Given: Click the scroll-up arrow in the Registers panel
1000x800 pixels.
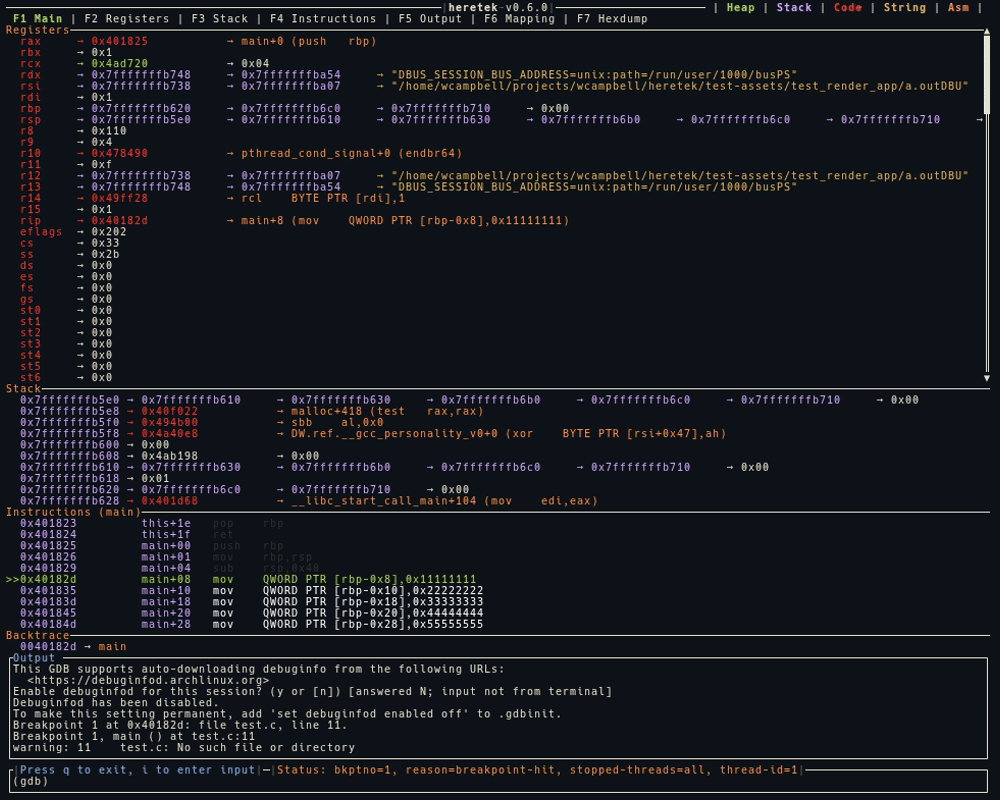Looking at the screenshot, I should point(988,31).
